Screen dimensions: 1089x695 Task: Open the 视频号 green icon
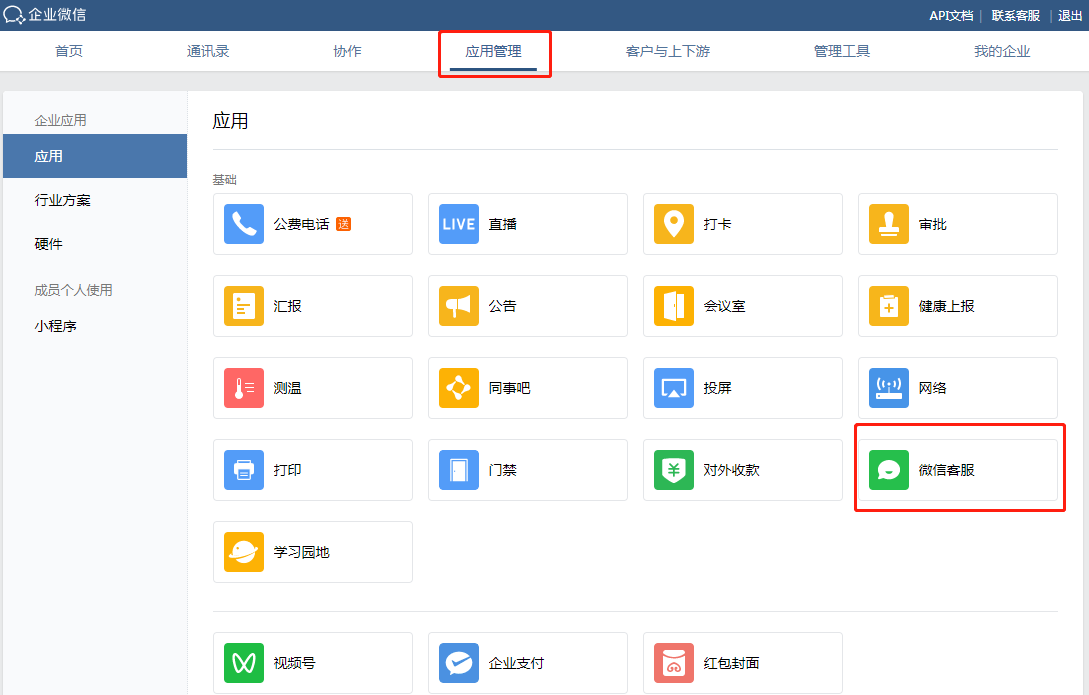pyautogui.click(x=244, y=663)
